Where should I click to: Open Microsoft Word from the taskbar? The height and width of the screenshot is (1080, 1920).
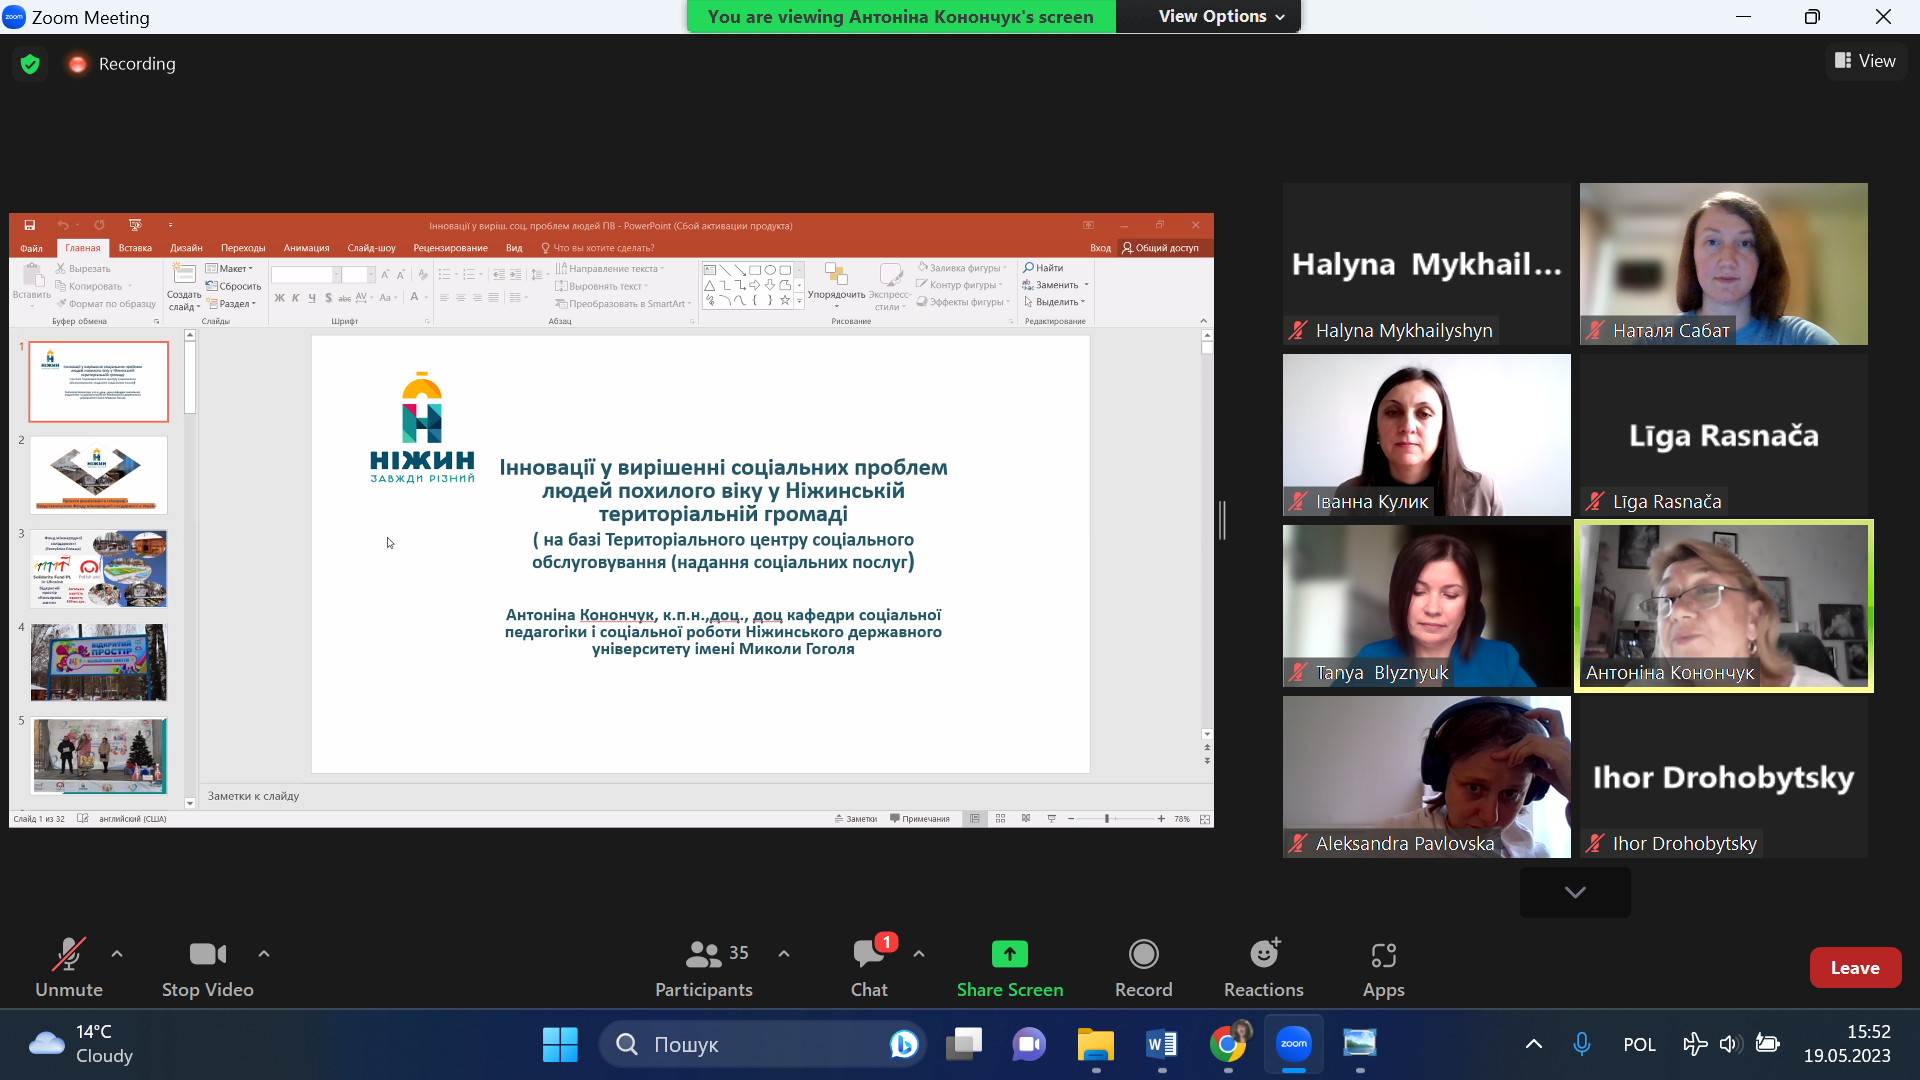point(1161,1045)
